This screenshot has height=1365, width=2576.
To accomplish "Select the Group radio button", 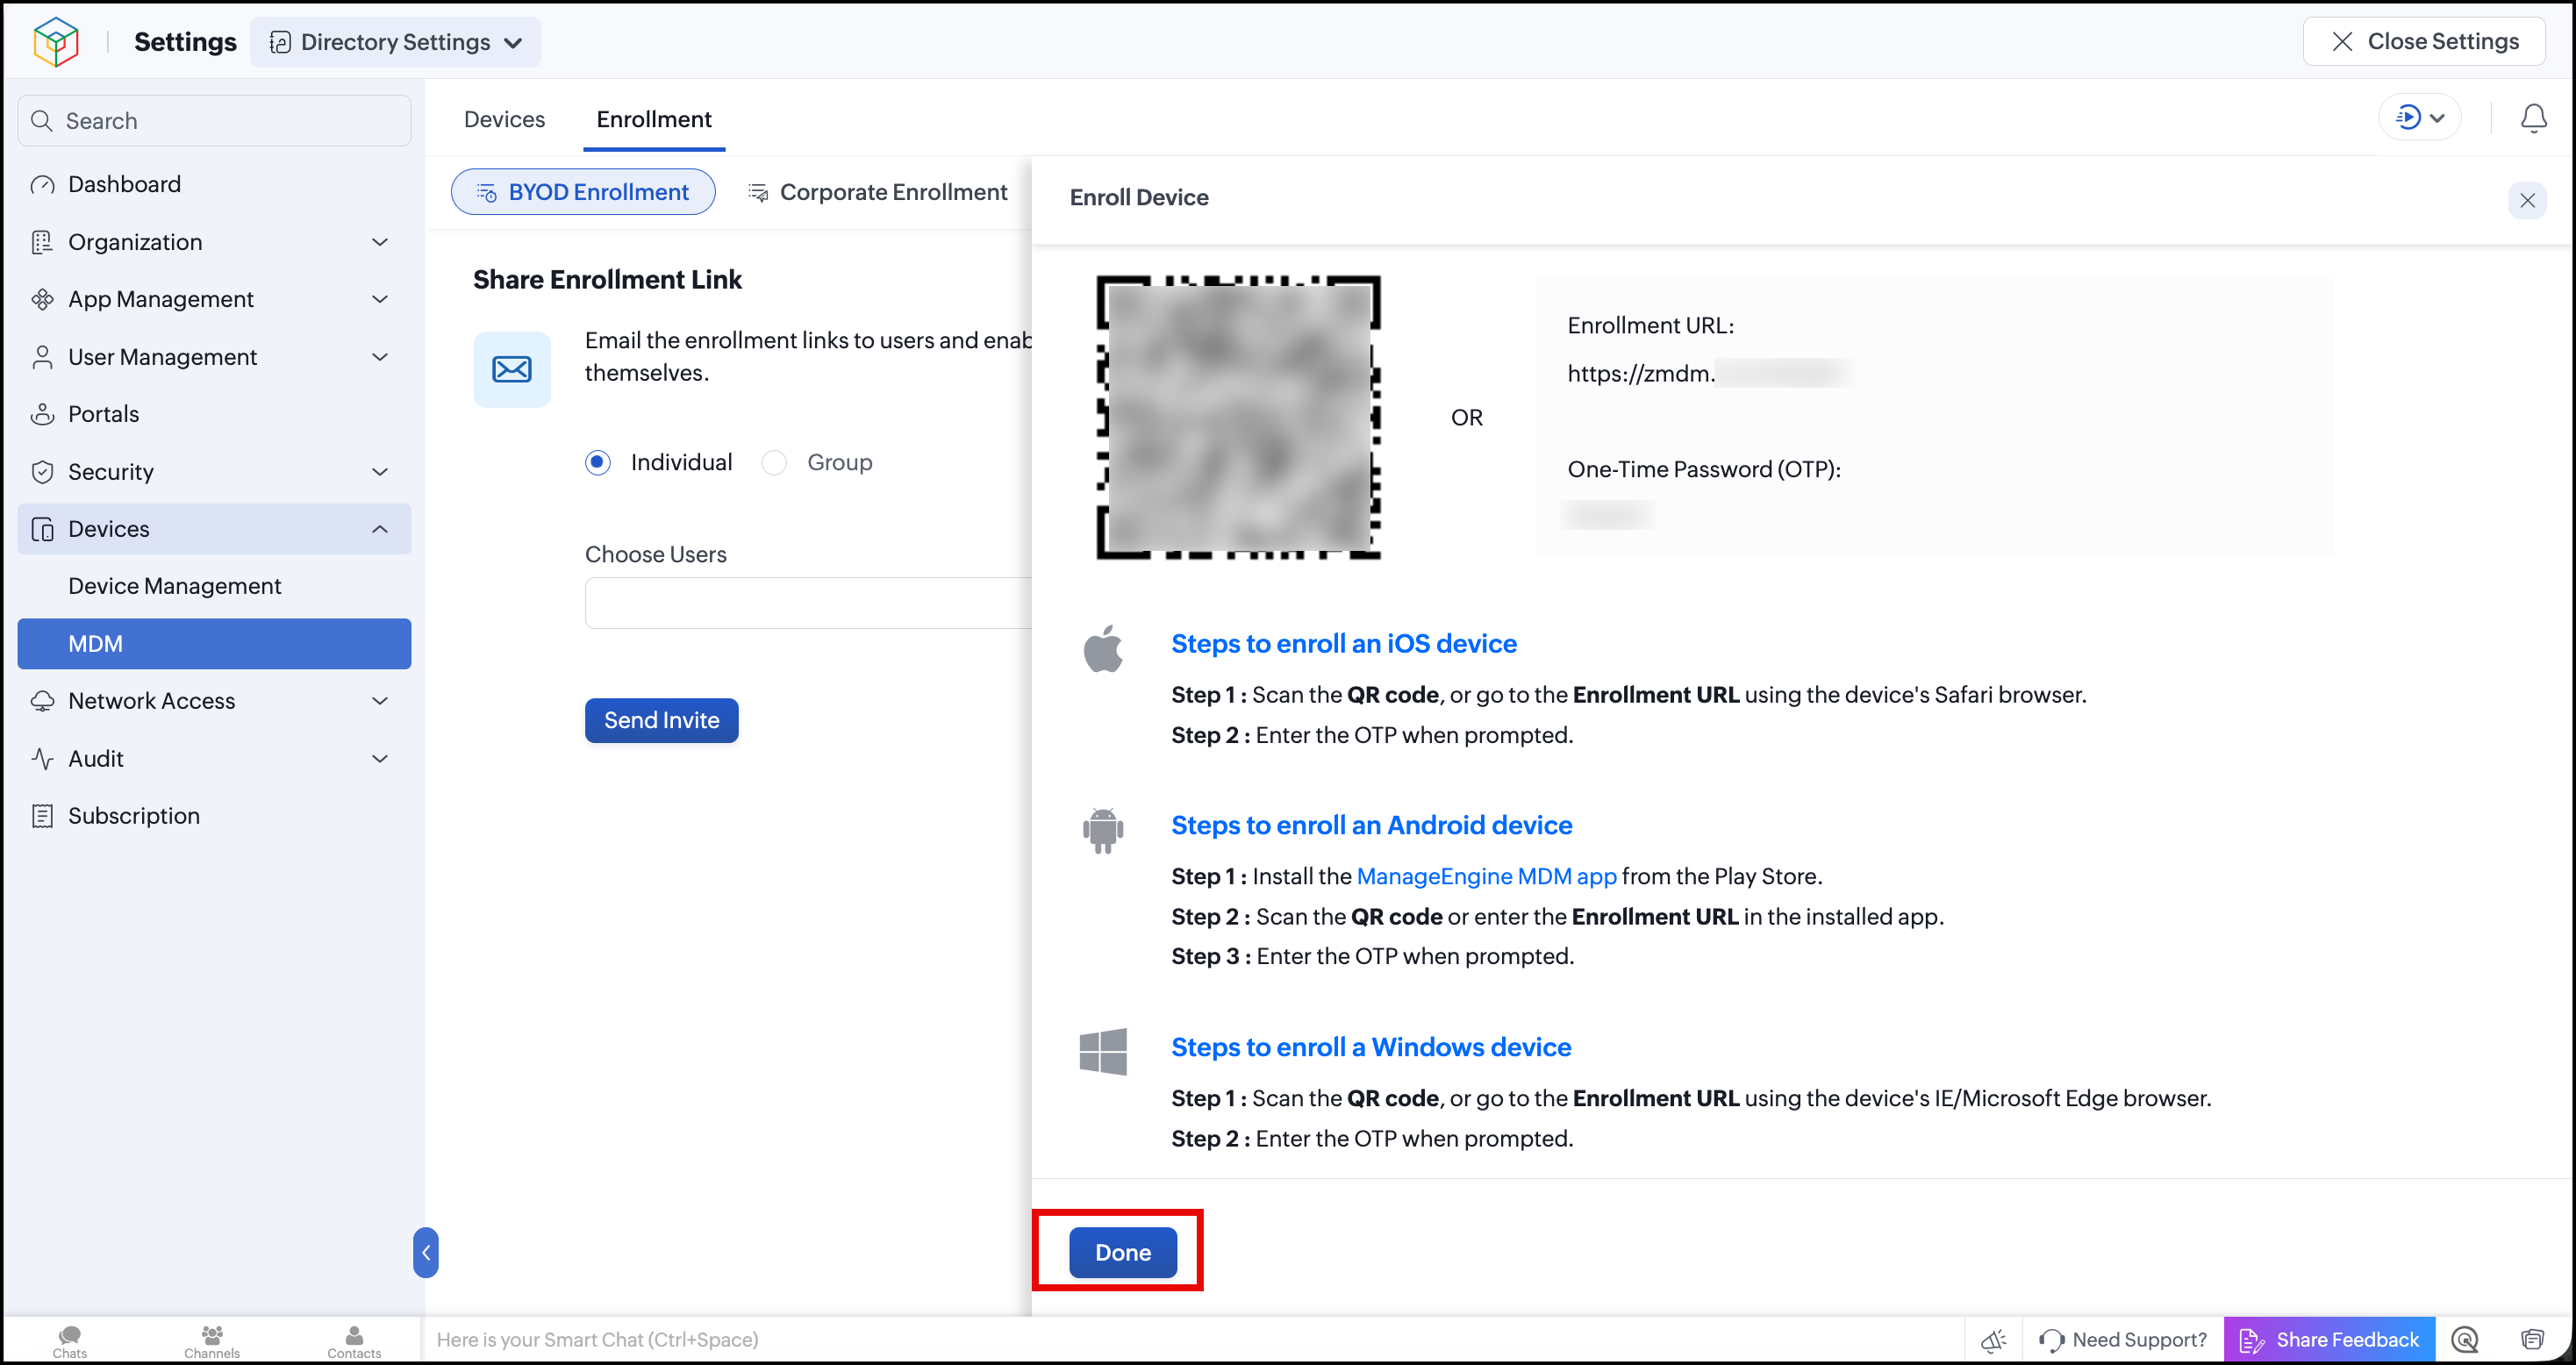I will pos(774,462).
